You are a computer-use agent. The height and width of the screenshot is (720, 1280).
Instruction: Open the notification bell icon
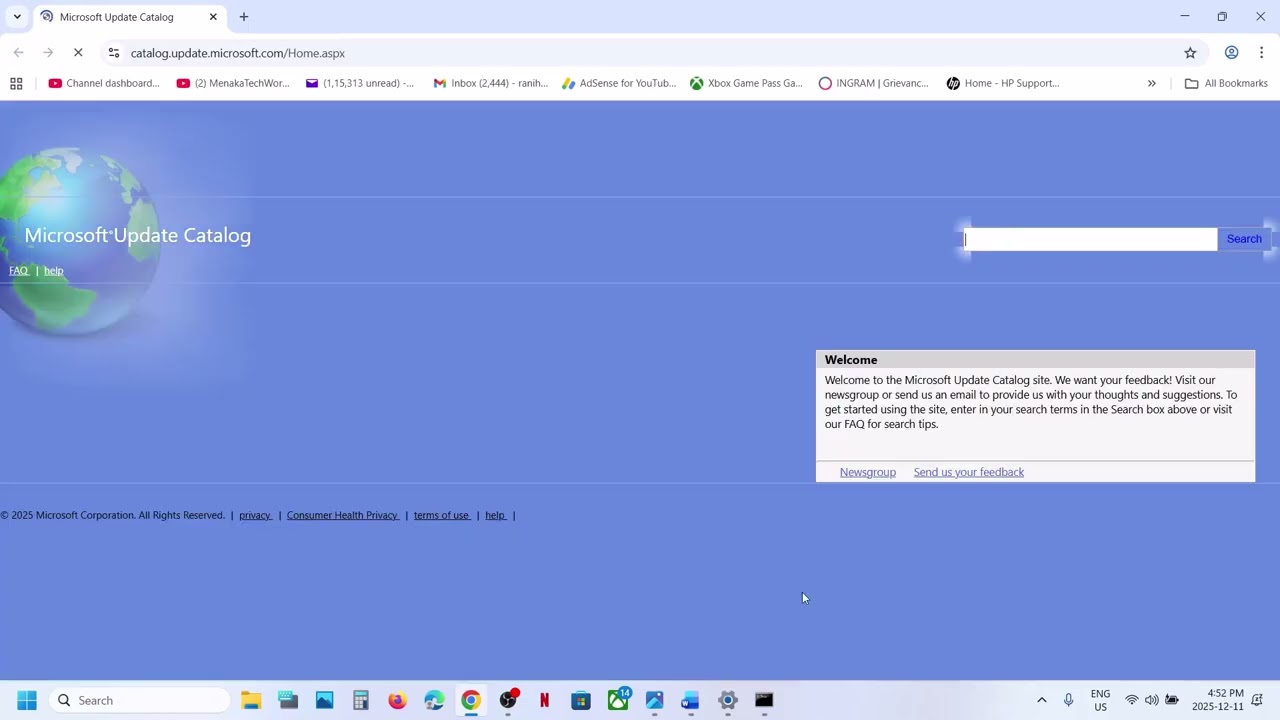pyautogui.click(x=1258, y=700)
